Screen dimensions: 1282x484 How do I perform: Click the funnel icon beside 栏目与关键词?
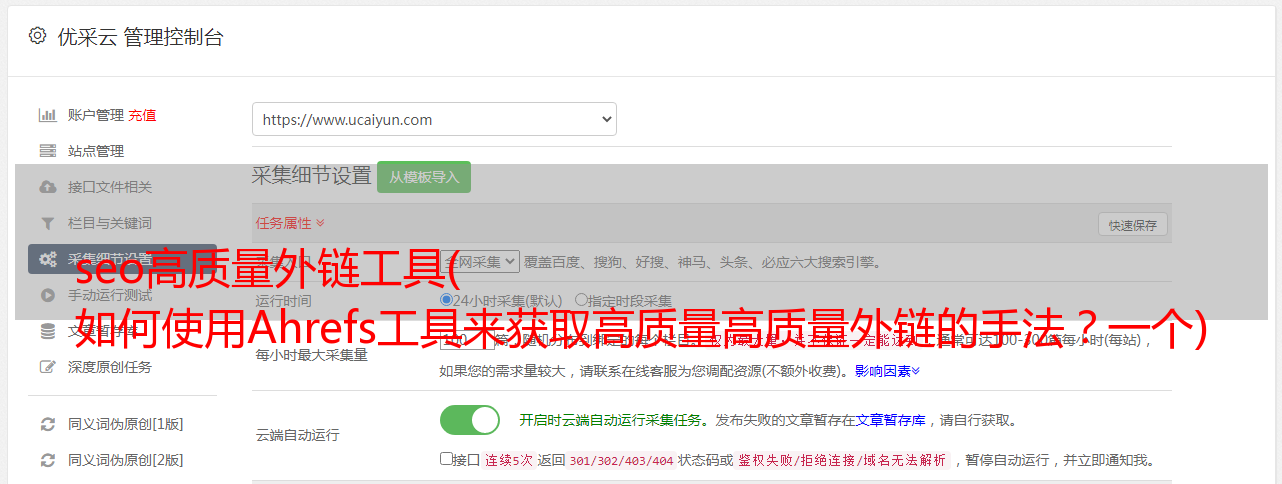(x=47, y=223)
